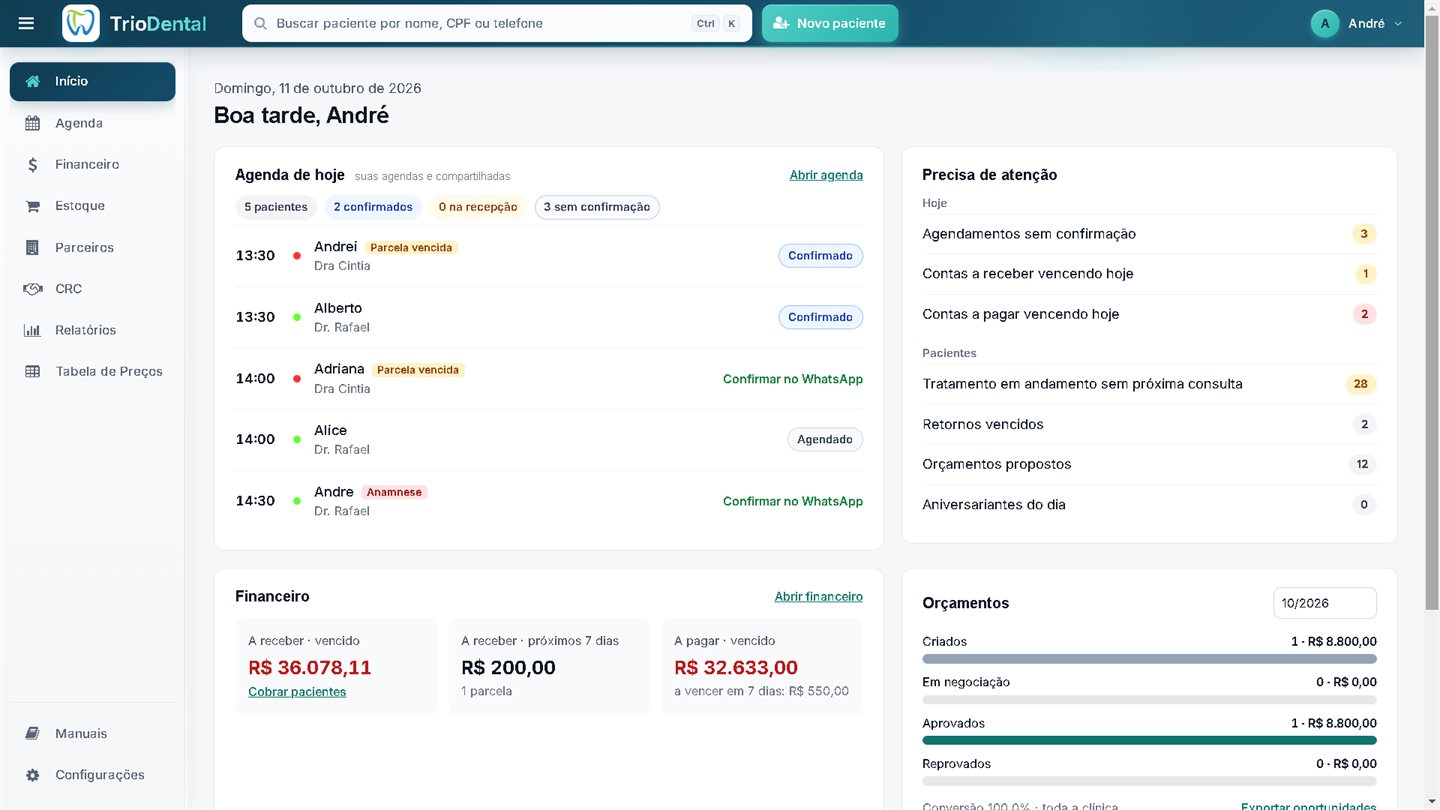Viewport: 1440px width, 810px height.
Task: Click Cobrar pacientes link
Action: 297,691
